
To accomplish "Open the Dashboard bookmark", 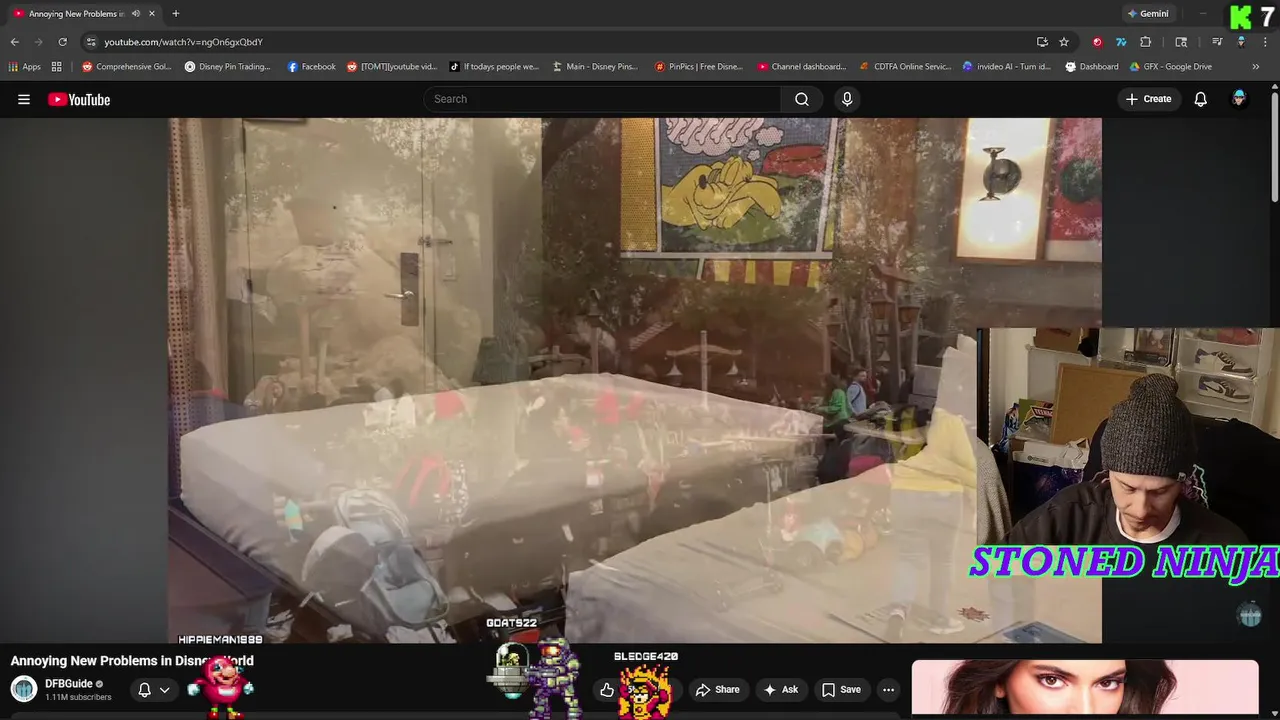I will click(1092, 67).
